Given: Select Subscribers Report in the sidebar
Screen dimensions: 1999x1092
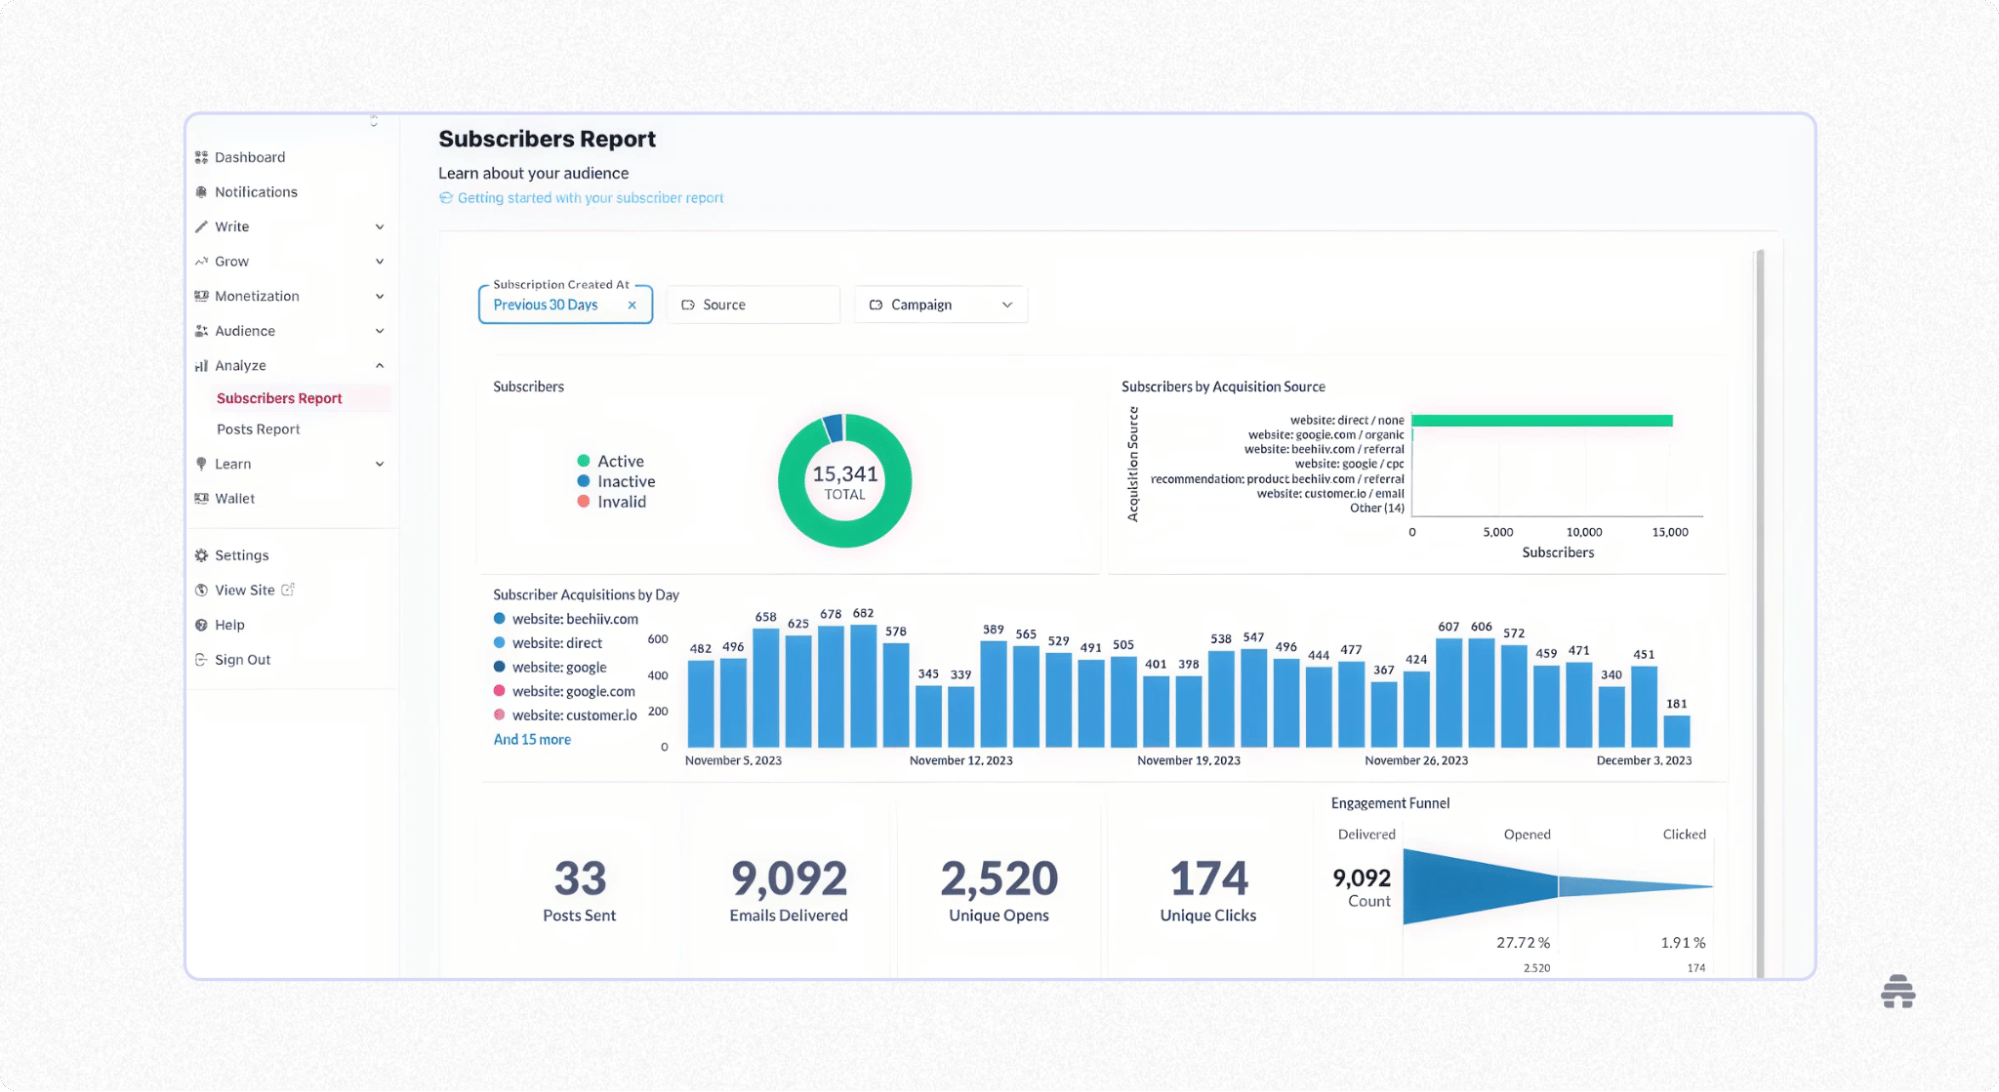Looking at the screenshot, I should (x=279, y=397).
